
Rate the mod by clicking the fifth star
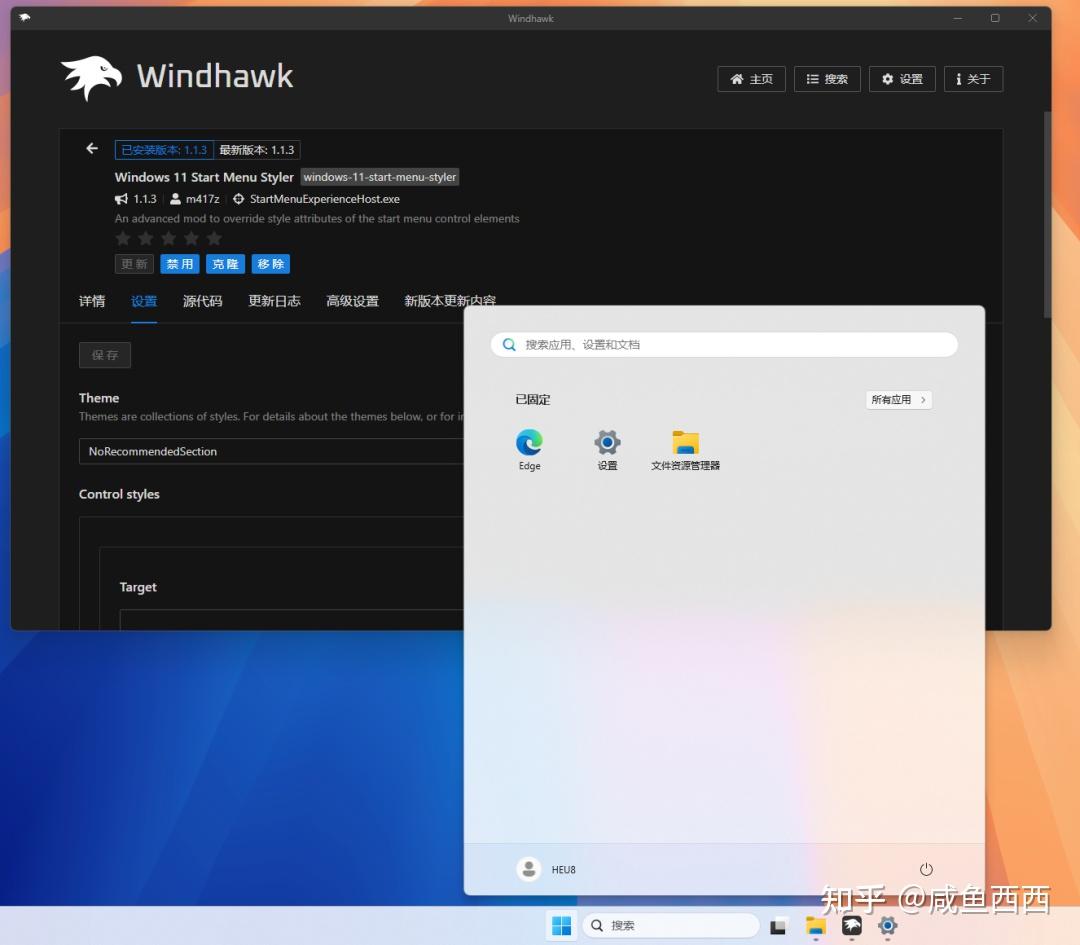tap(214, 238)
